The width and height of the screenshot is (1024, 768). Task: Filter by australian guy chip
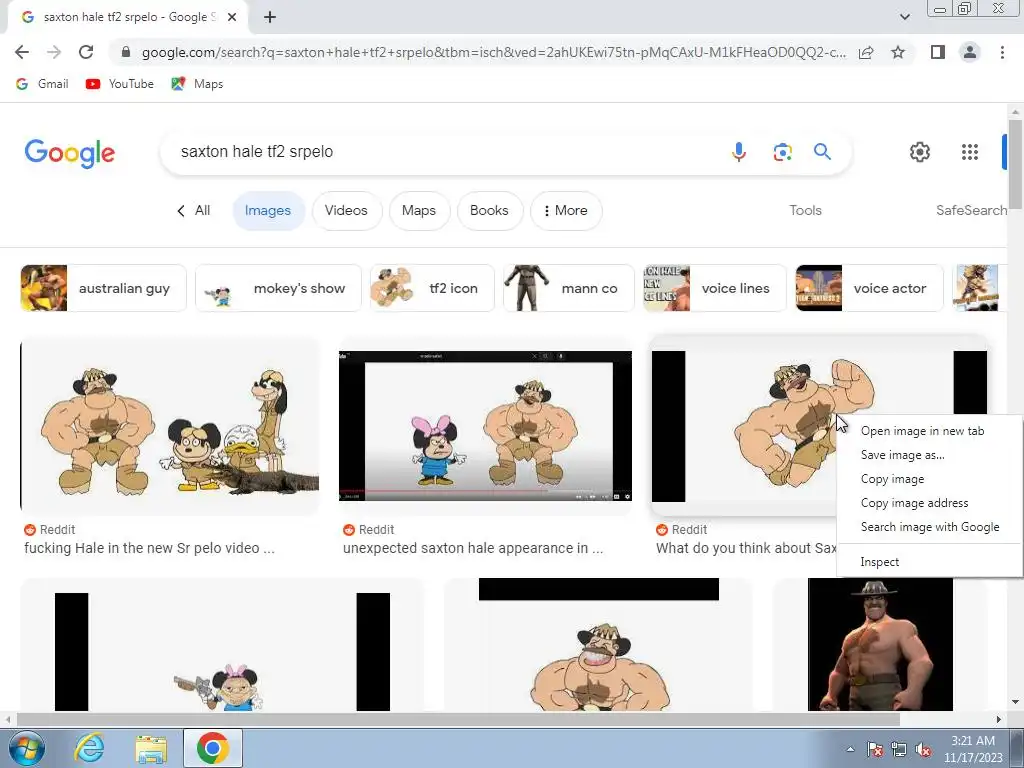[103, 288]
